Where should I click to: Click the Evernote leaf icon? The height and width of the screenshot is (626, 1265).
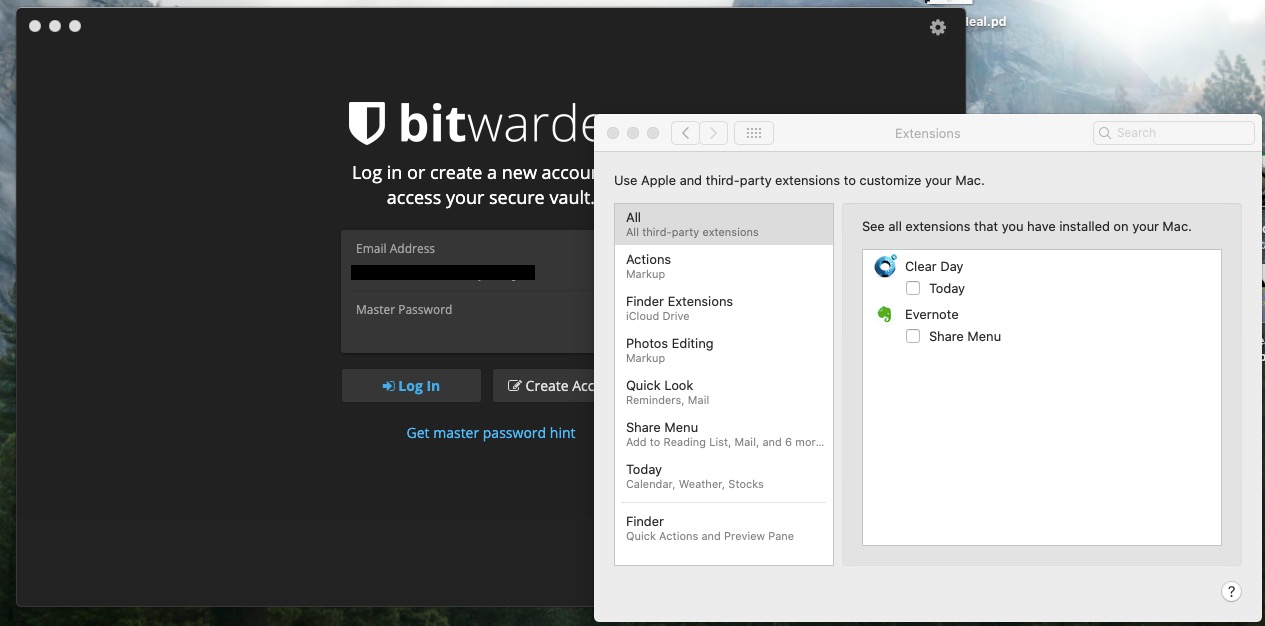(884, 314)
